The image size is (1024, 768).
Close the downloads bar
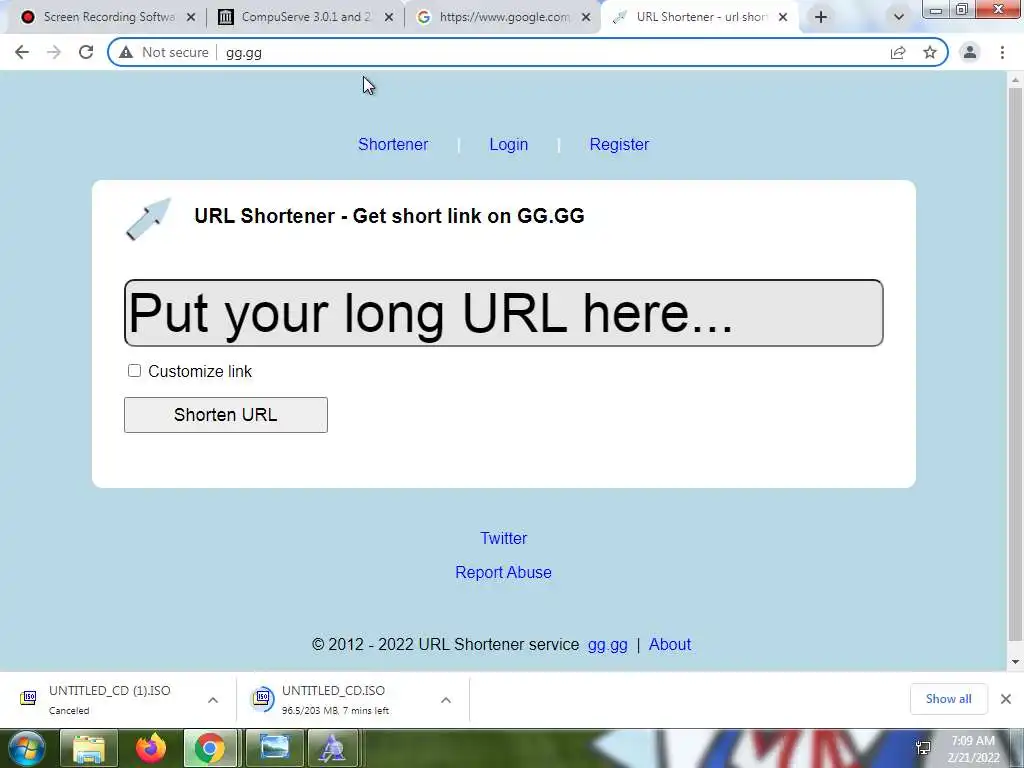[1006, 699]
